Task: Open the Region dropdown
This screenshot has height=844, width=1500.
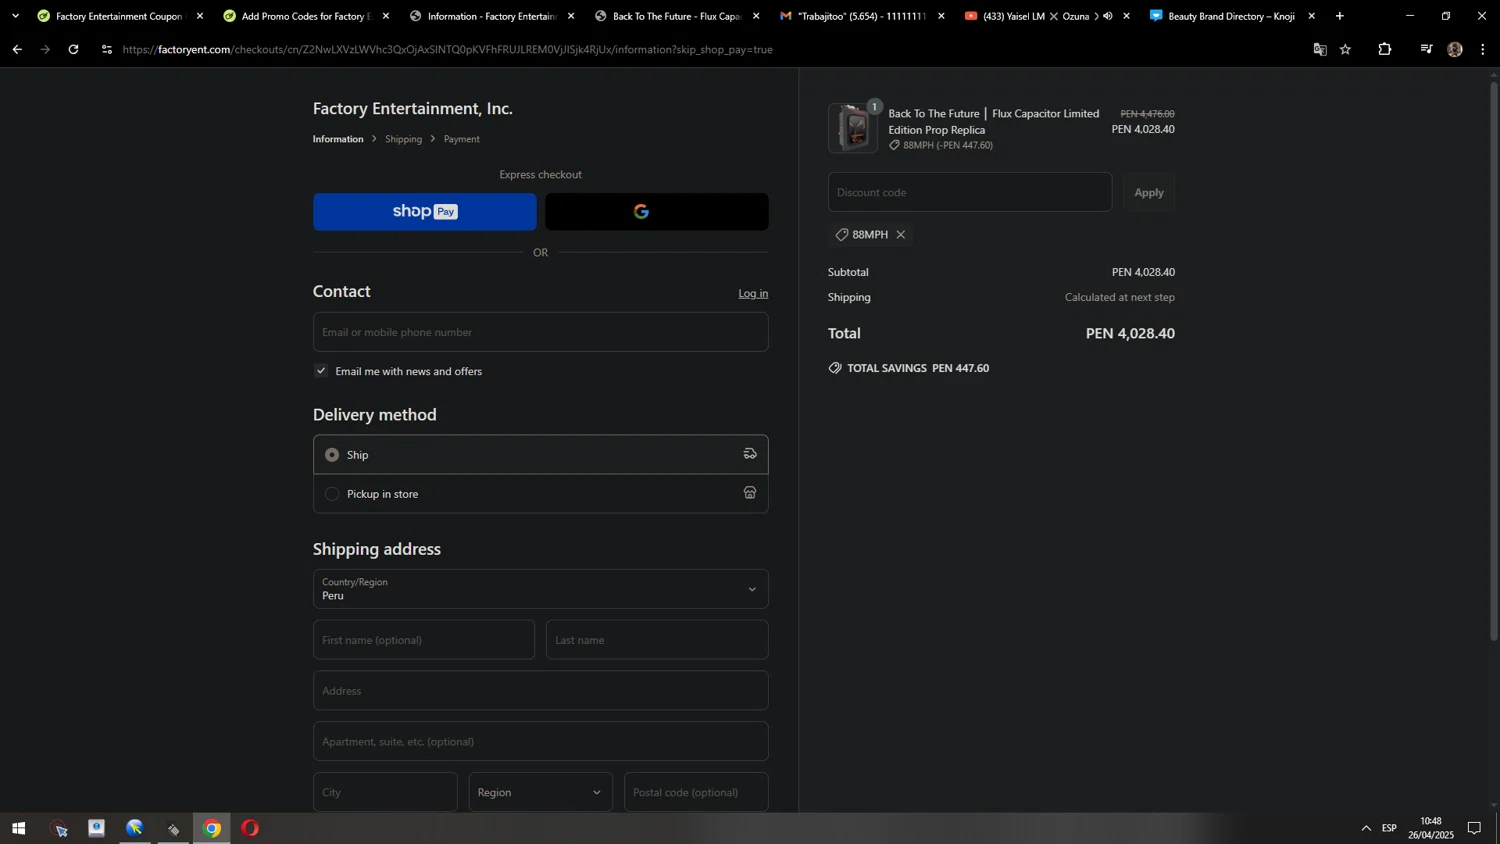Action: point(540,792)
